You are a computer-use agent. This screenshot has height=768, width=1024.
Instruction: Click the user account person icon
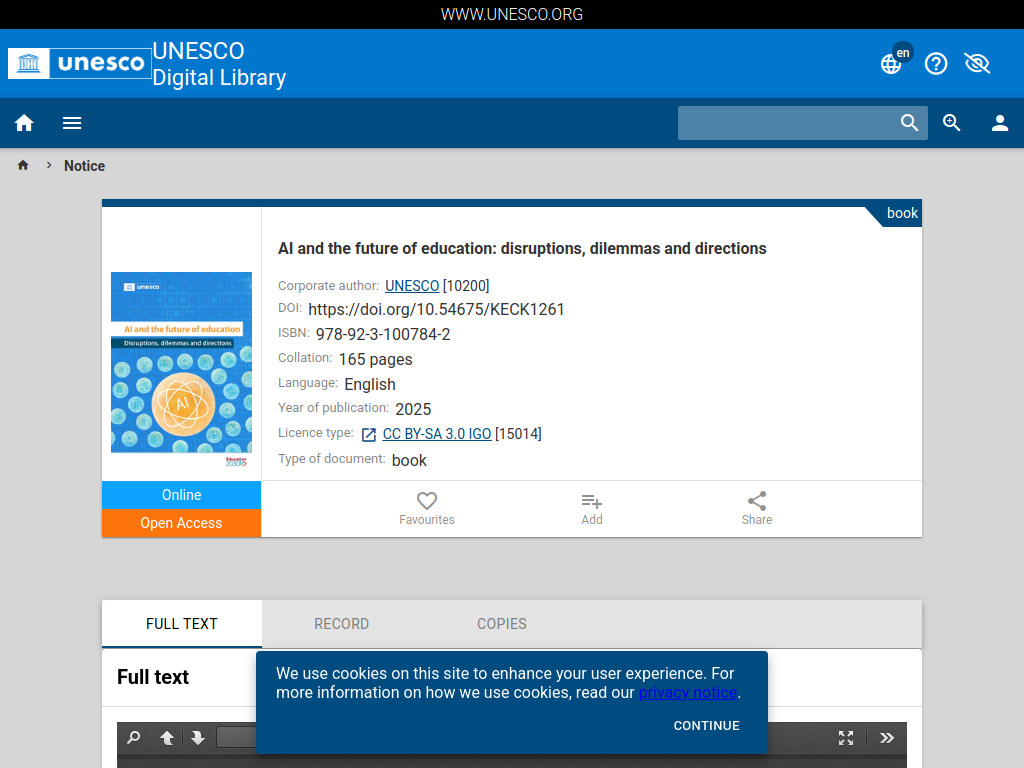coord(1000,122)
